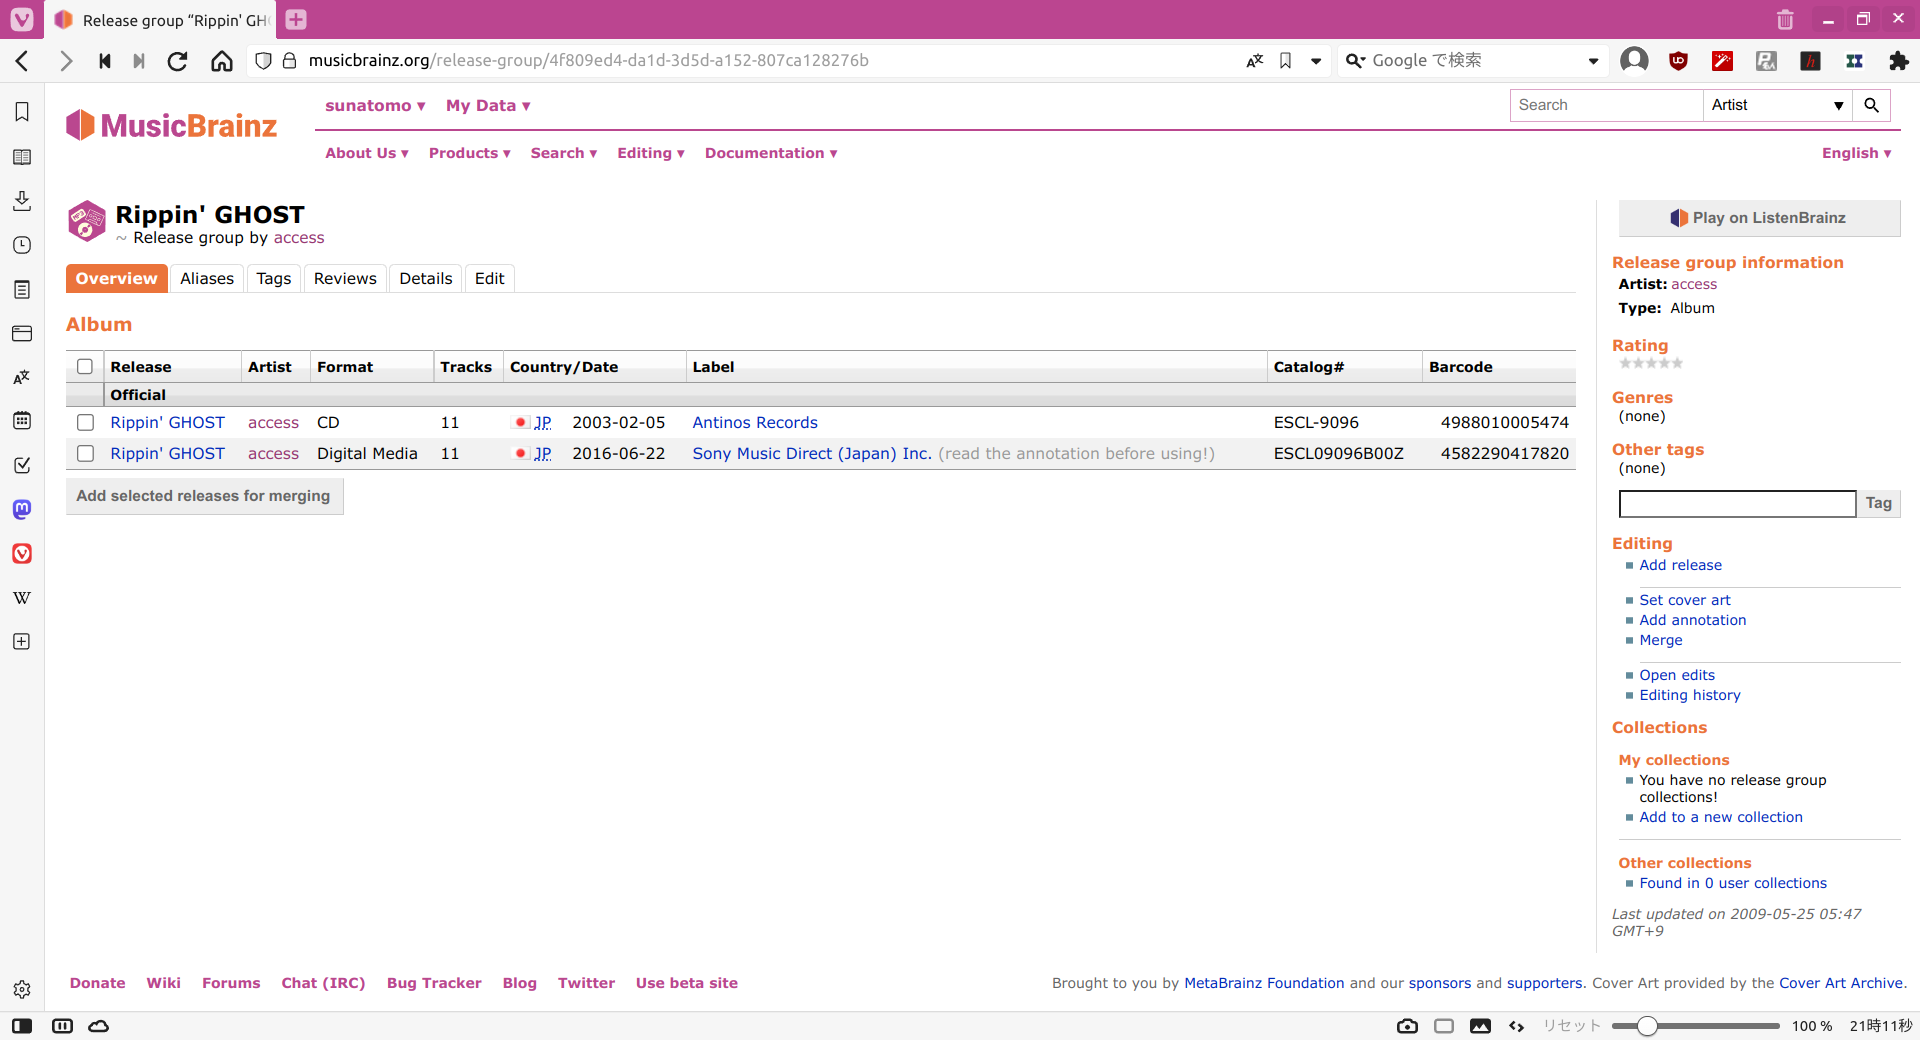Image resolution: width=1920 pixels, height=1040 pixels.
Task: Open Sony Music Direct (Japan) Inc. link
Action: pyautogui.click(x=812, y=454)
